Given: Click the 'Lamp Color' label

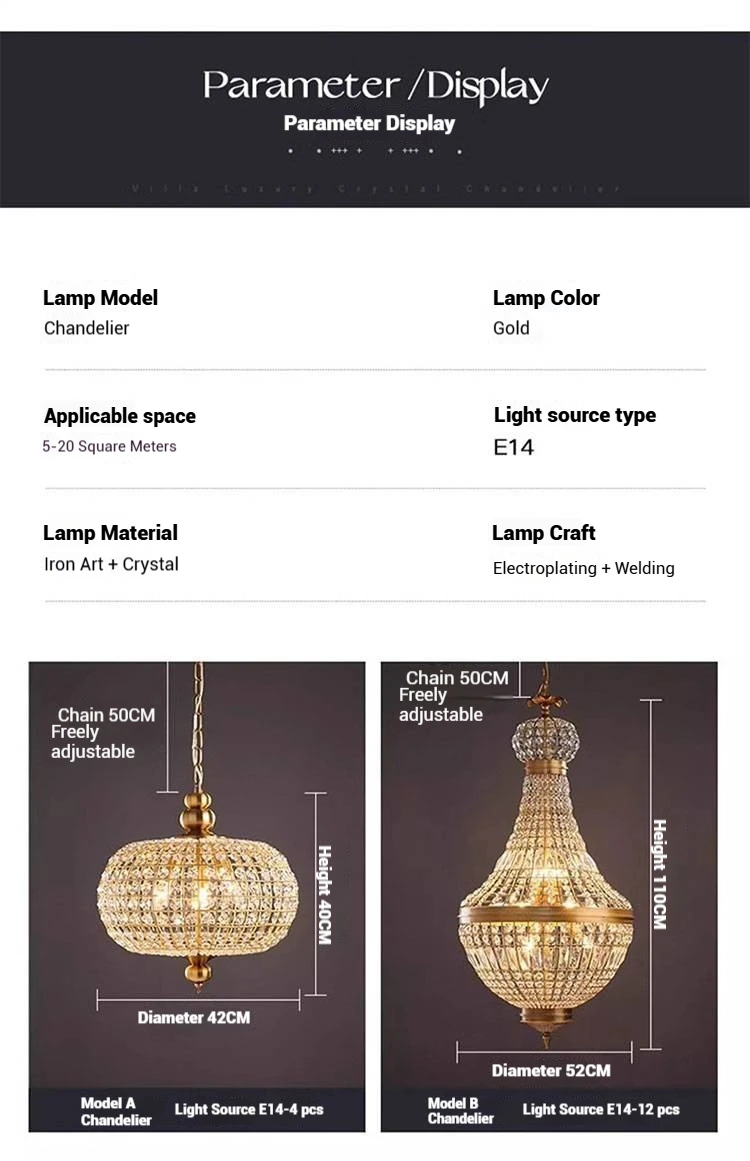Looking at the screenshot, I should tap(546, 298).
